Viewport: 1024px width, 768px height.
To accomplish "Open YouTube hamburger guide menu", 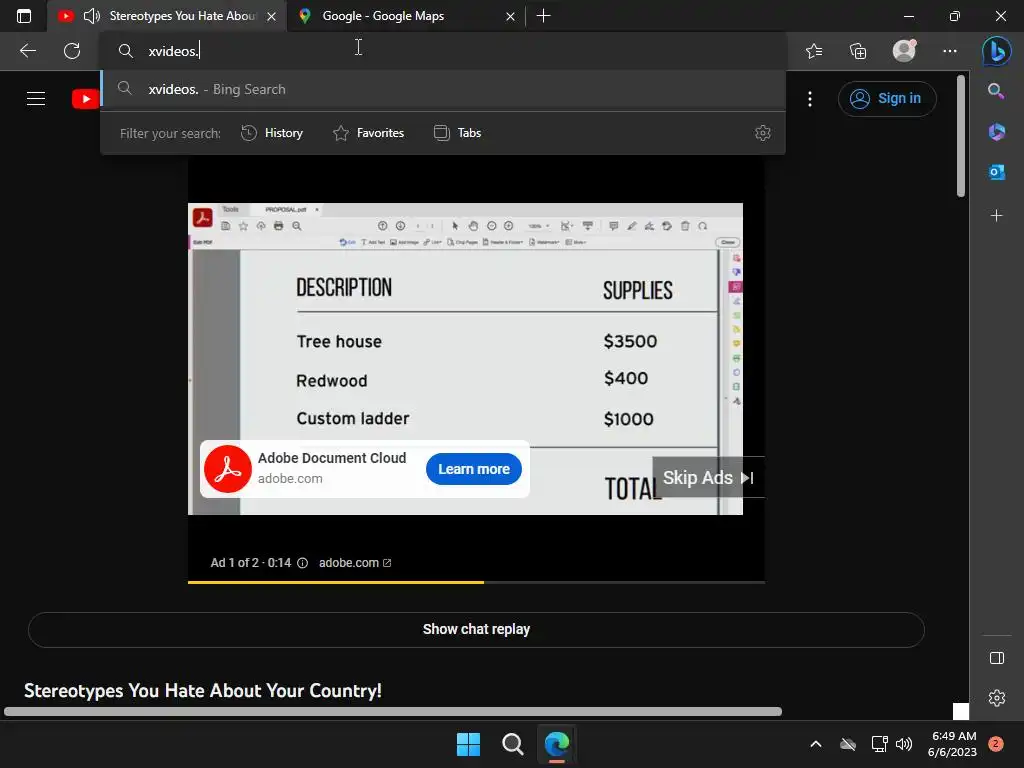I will [x=36, y=99].
